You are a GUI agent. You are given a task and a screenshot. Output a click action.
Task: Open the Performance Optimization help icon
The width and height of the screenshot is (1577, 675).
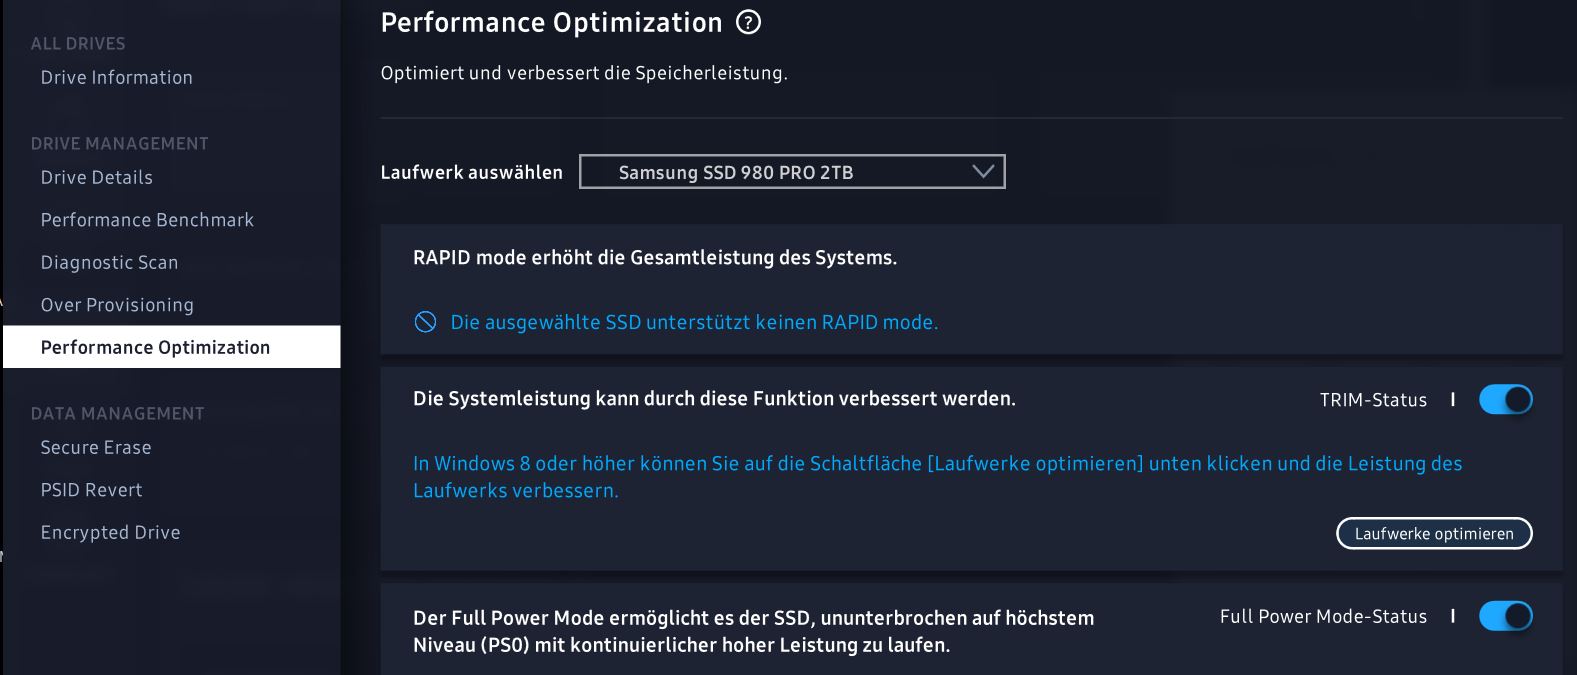(x=747, y=21)
